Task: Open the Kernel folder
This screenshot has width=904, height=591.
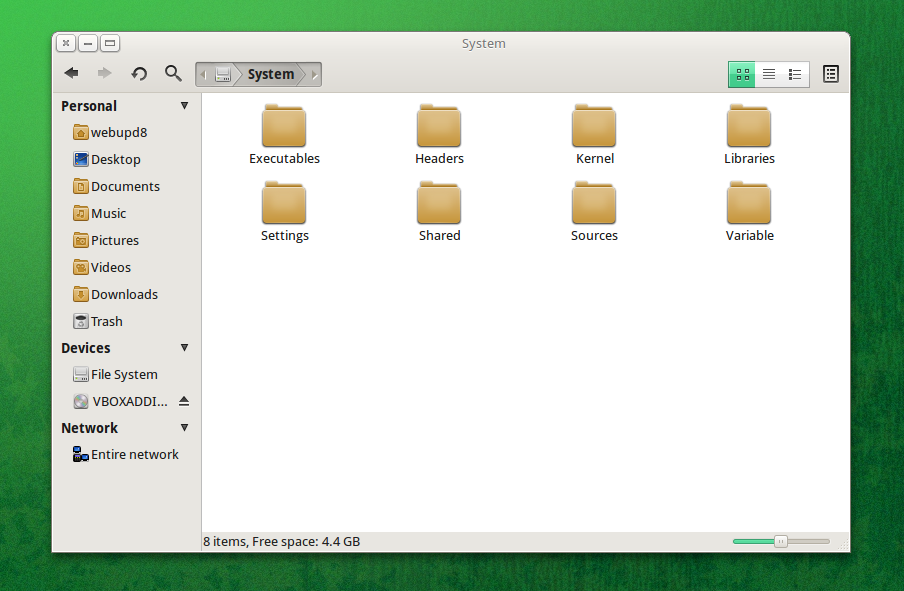Action: 594,135
